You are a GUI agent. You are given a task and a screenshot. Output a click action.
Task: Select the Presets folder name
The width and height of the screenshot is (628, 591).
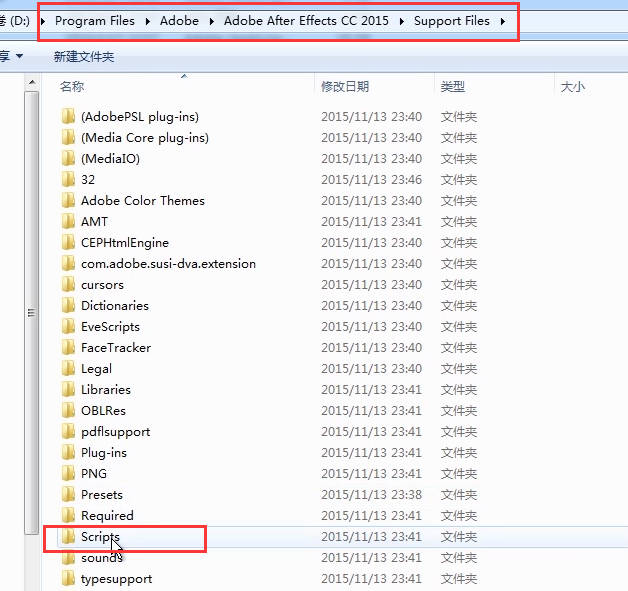pyautogui.click(x=102, y=495)
